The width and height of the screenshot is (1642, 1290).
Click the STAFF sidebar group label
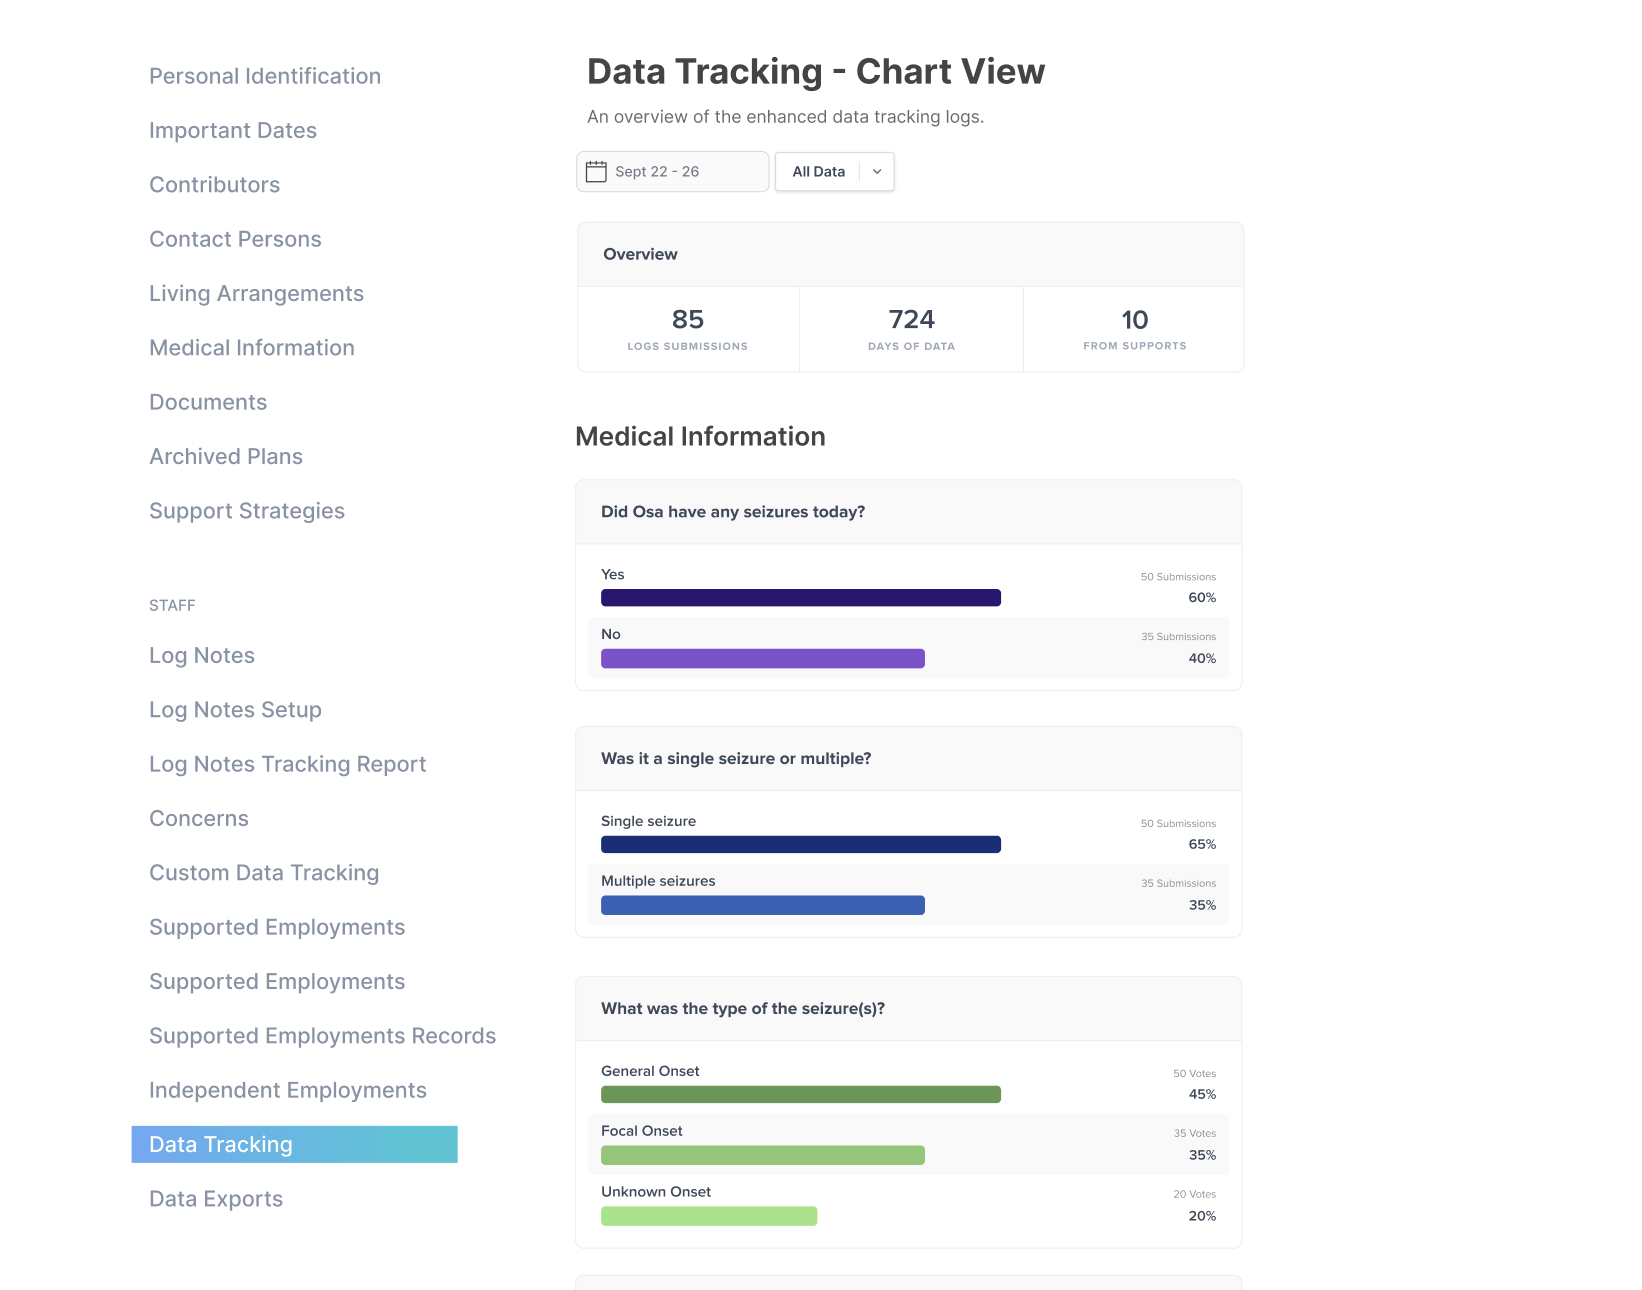(172, 605)
